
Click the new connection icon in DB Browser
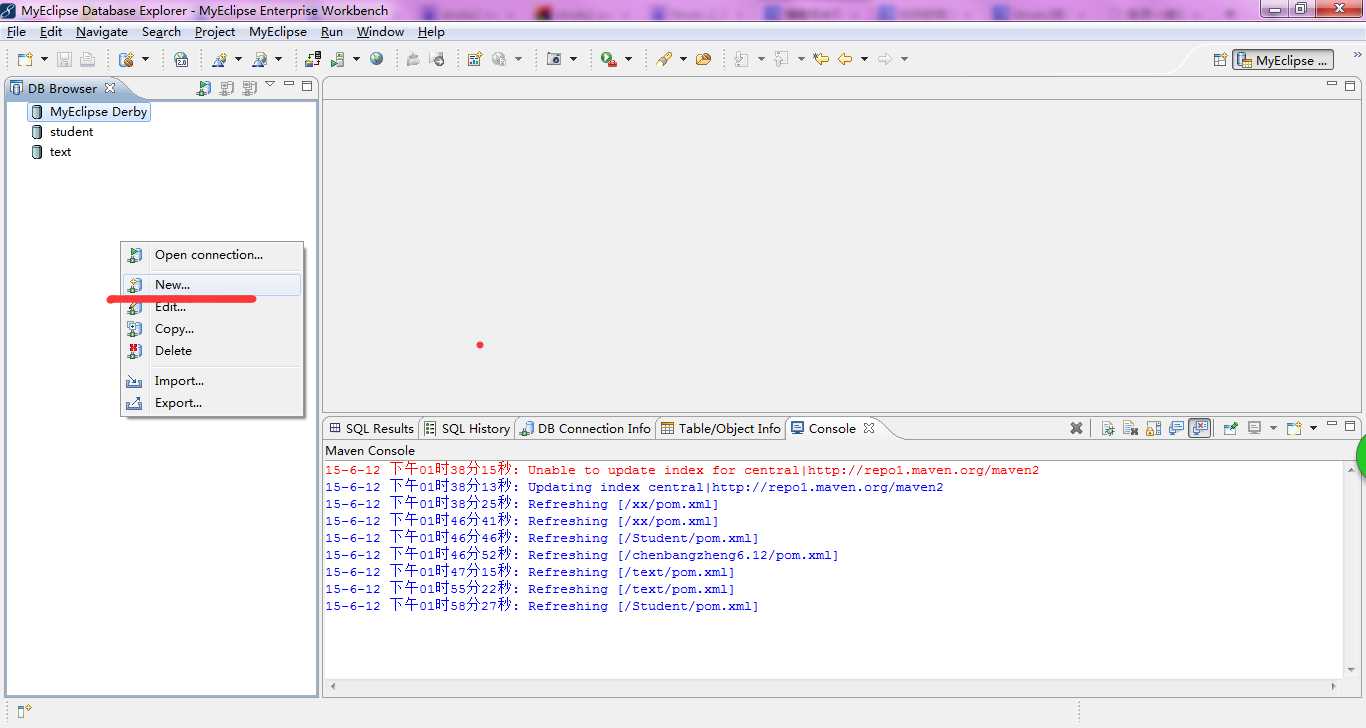(x=204, y=88)
